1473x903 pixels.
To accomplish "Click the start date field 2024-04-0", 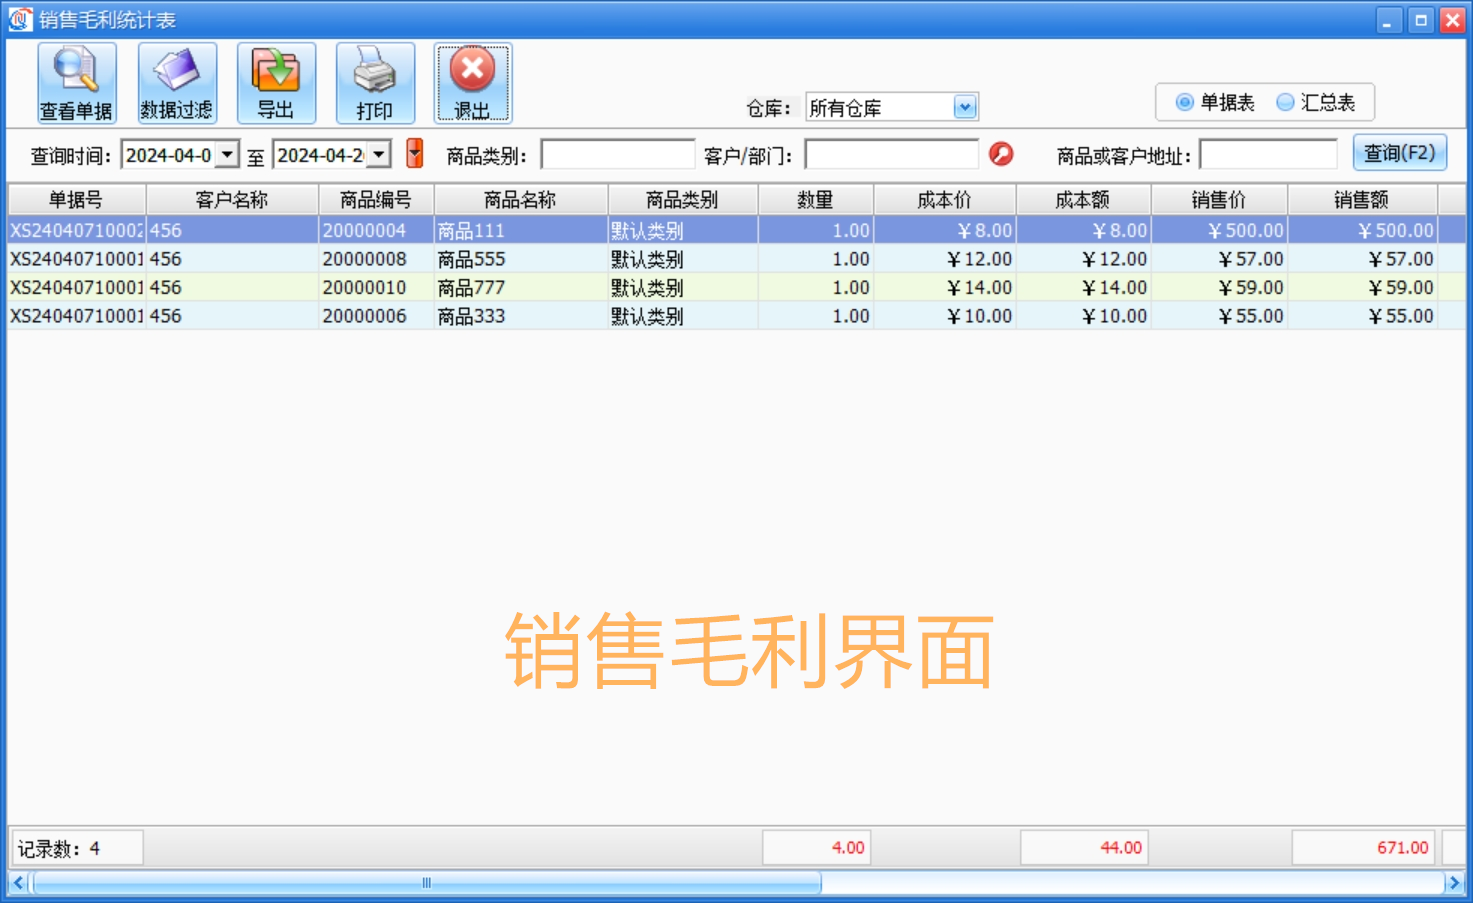I will 168,155.
